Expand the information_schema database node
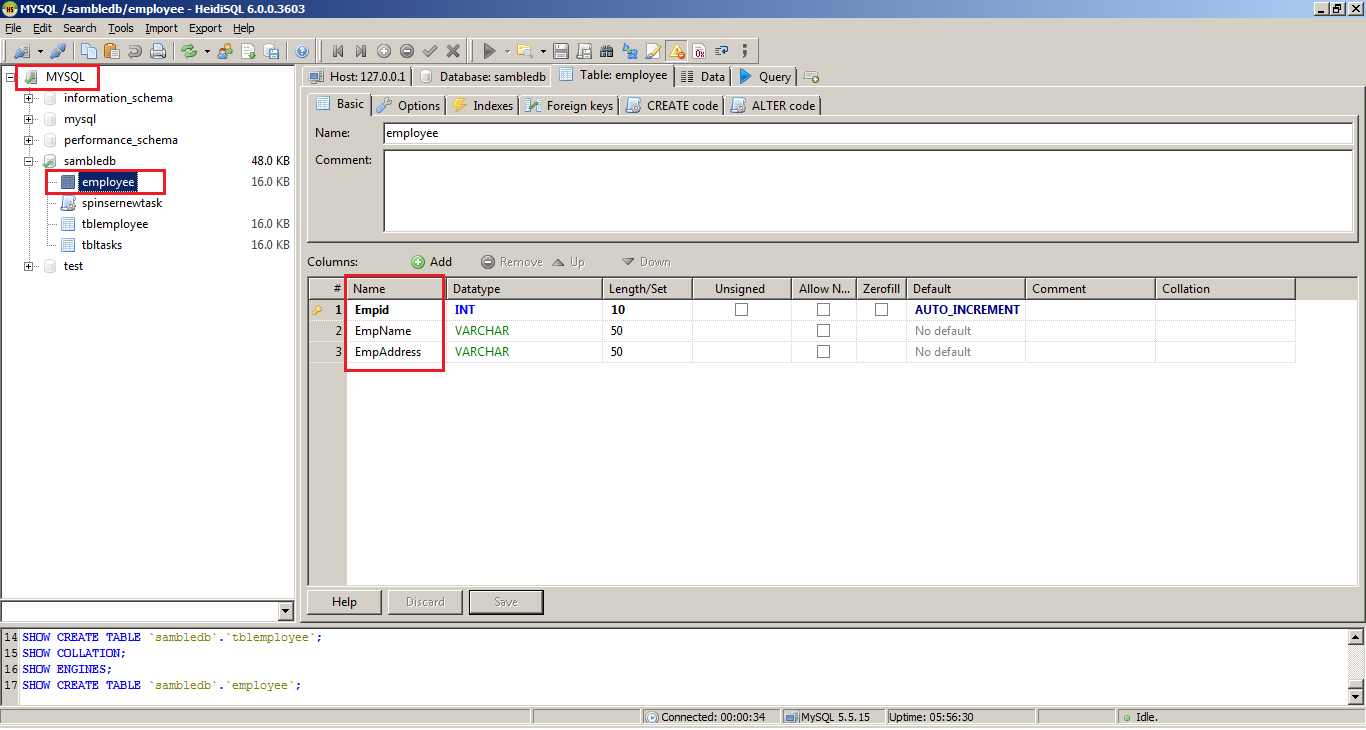 pos(29,98)
